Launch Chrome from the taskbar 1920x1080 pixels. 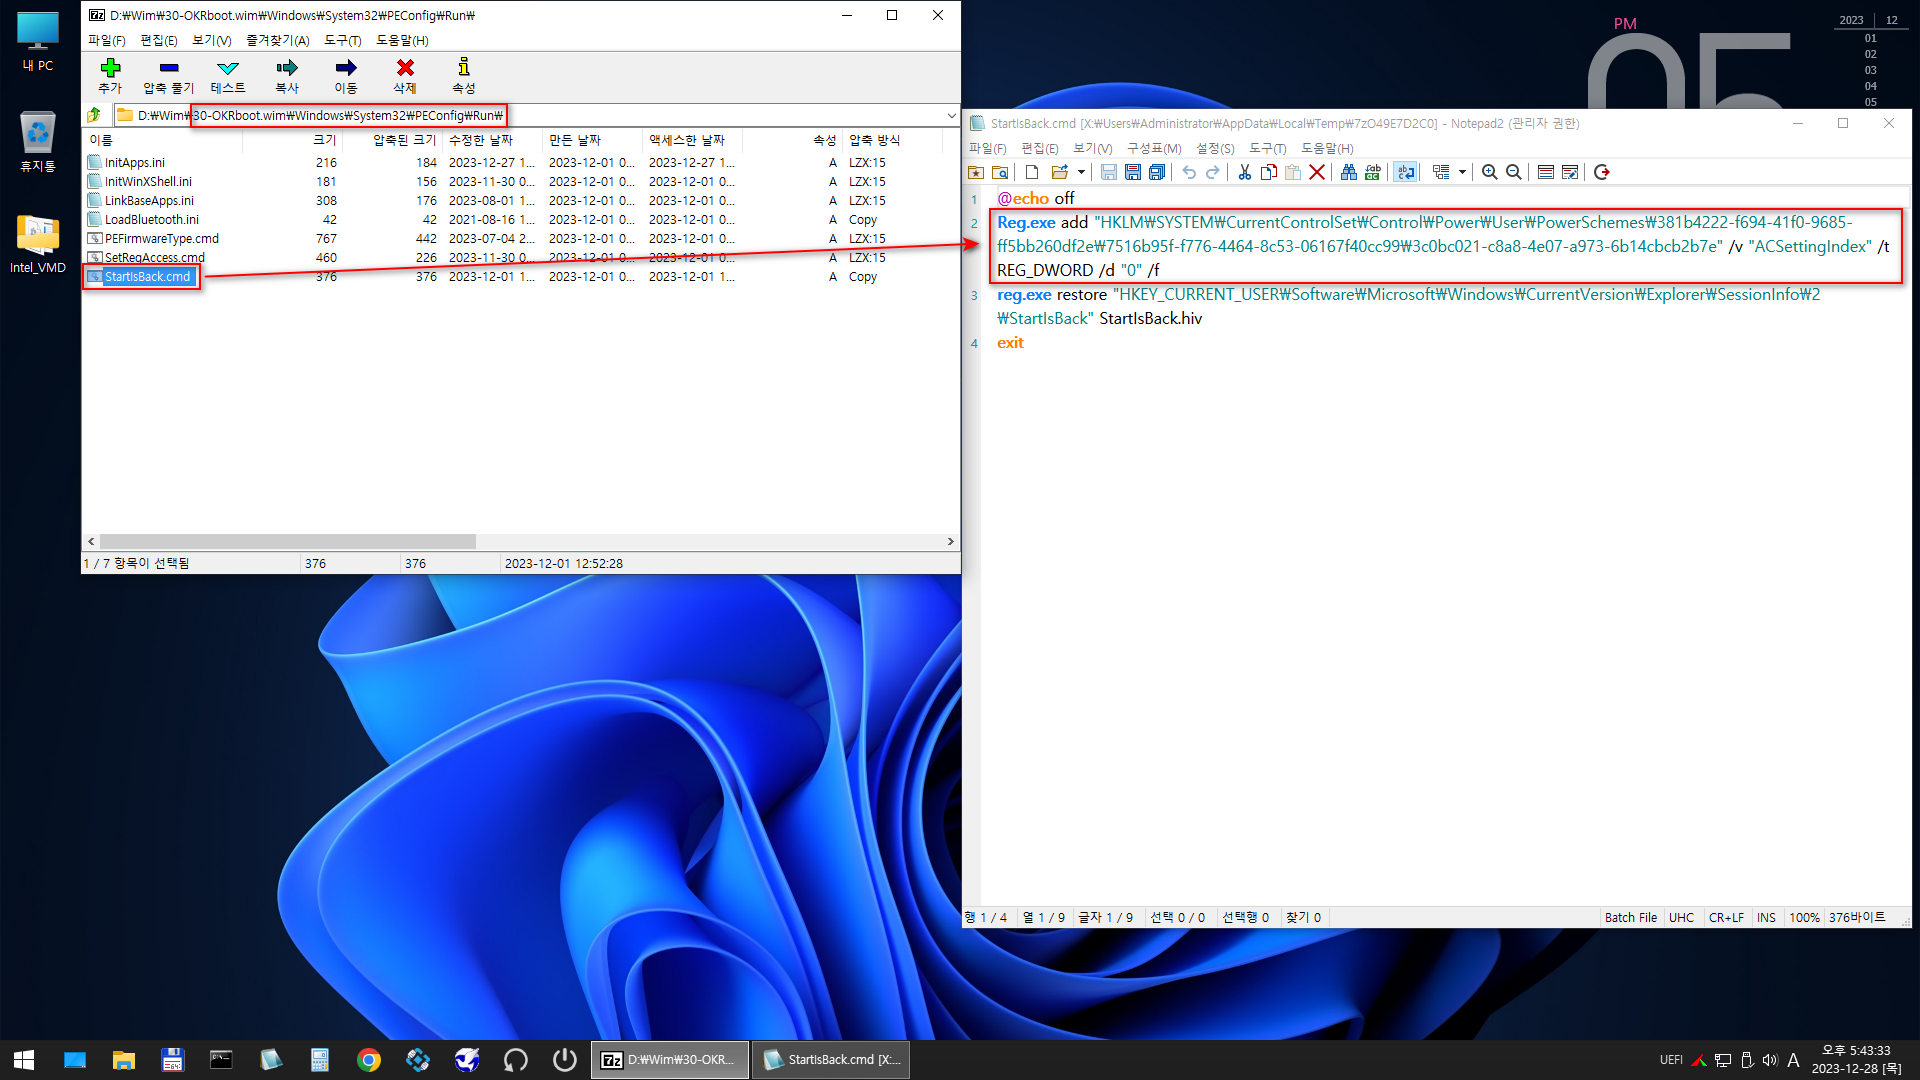point(369,1059)
